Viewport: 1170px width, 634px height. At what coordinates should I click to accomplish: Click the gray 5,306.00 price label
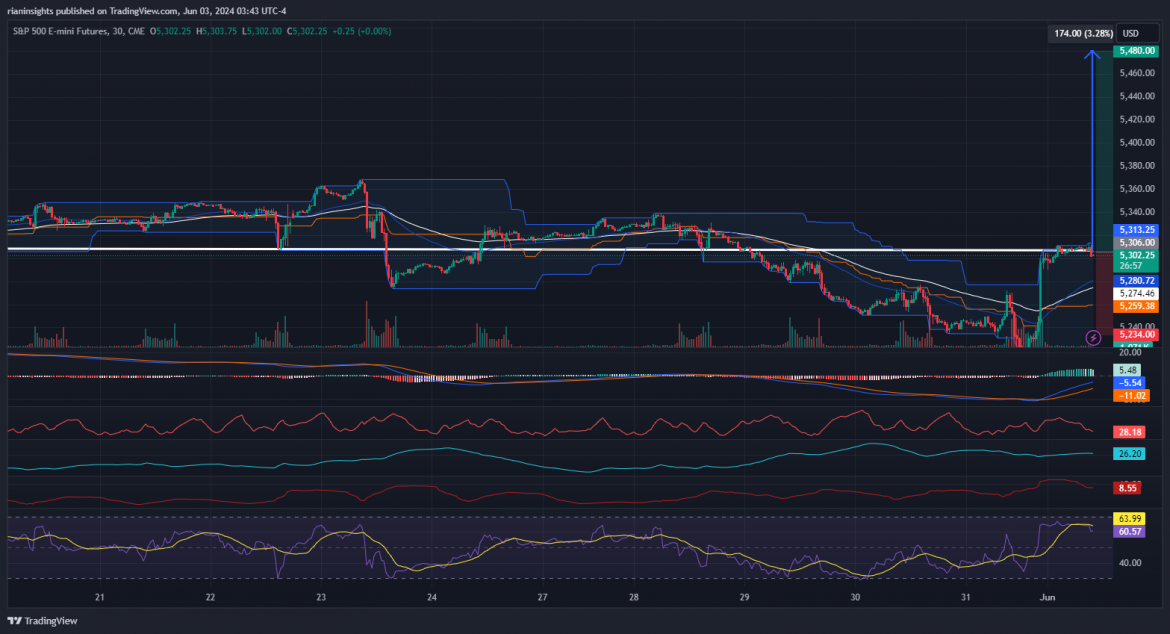tap(1138, 243)
